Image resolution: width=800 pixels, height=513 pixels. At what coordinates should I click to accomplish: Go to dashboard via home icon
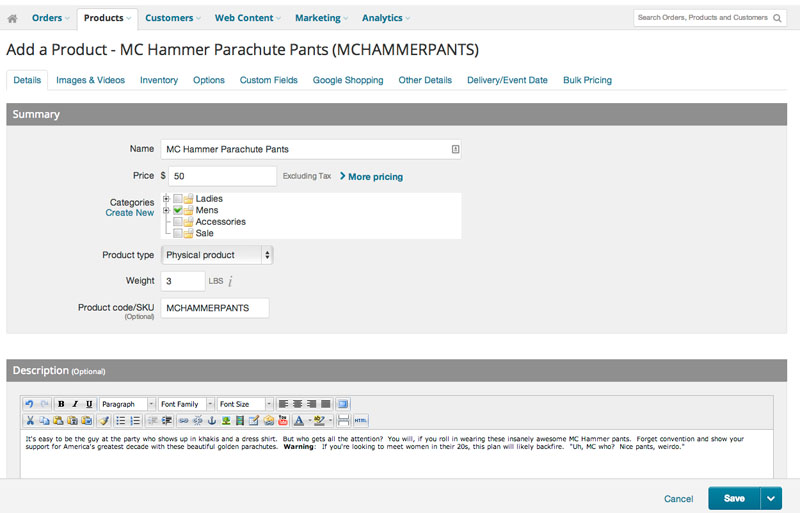coord(12,18)
